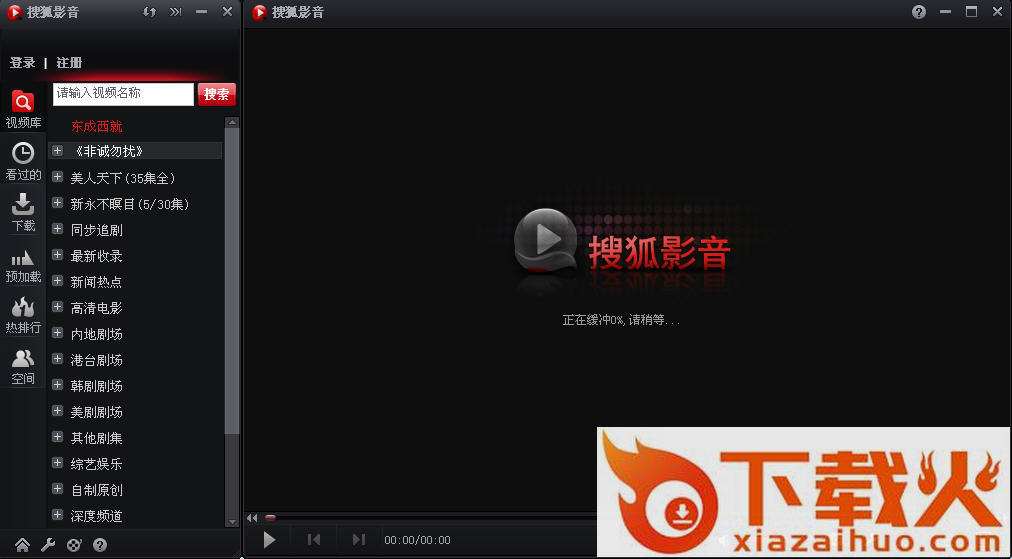Expand the 同步追剧 category
The image size is (1012, 559).
(x=57, y=229)
